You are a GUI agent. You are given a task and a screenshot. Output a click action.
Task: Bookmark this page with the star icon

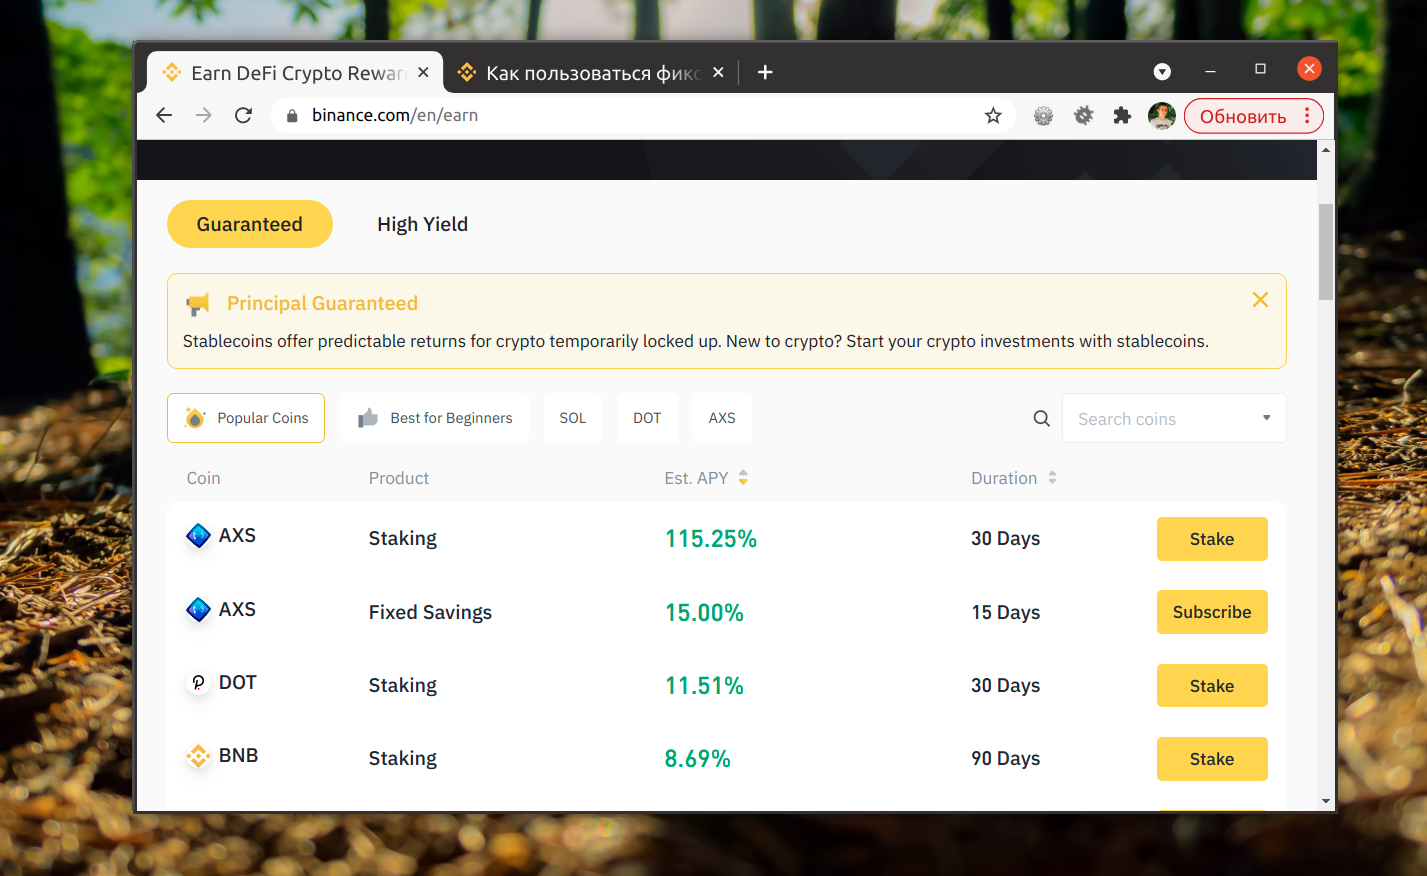point(993,116)
